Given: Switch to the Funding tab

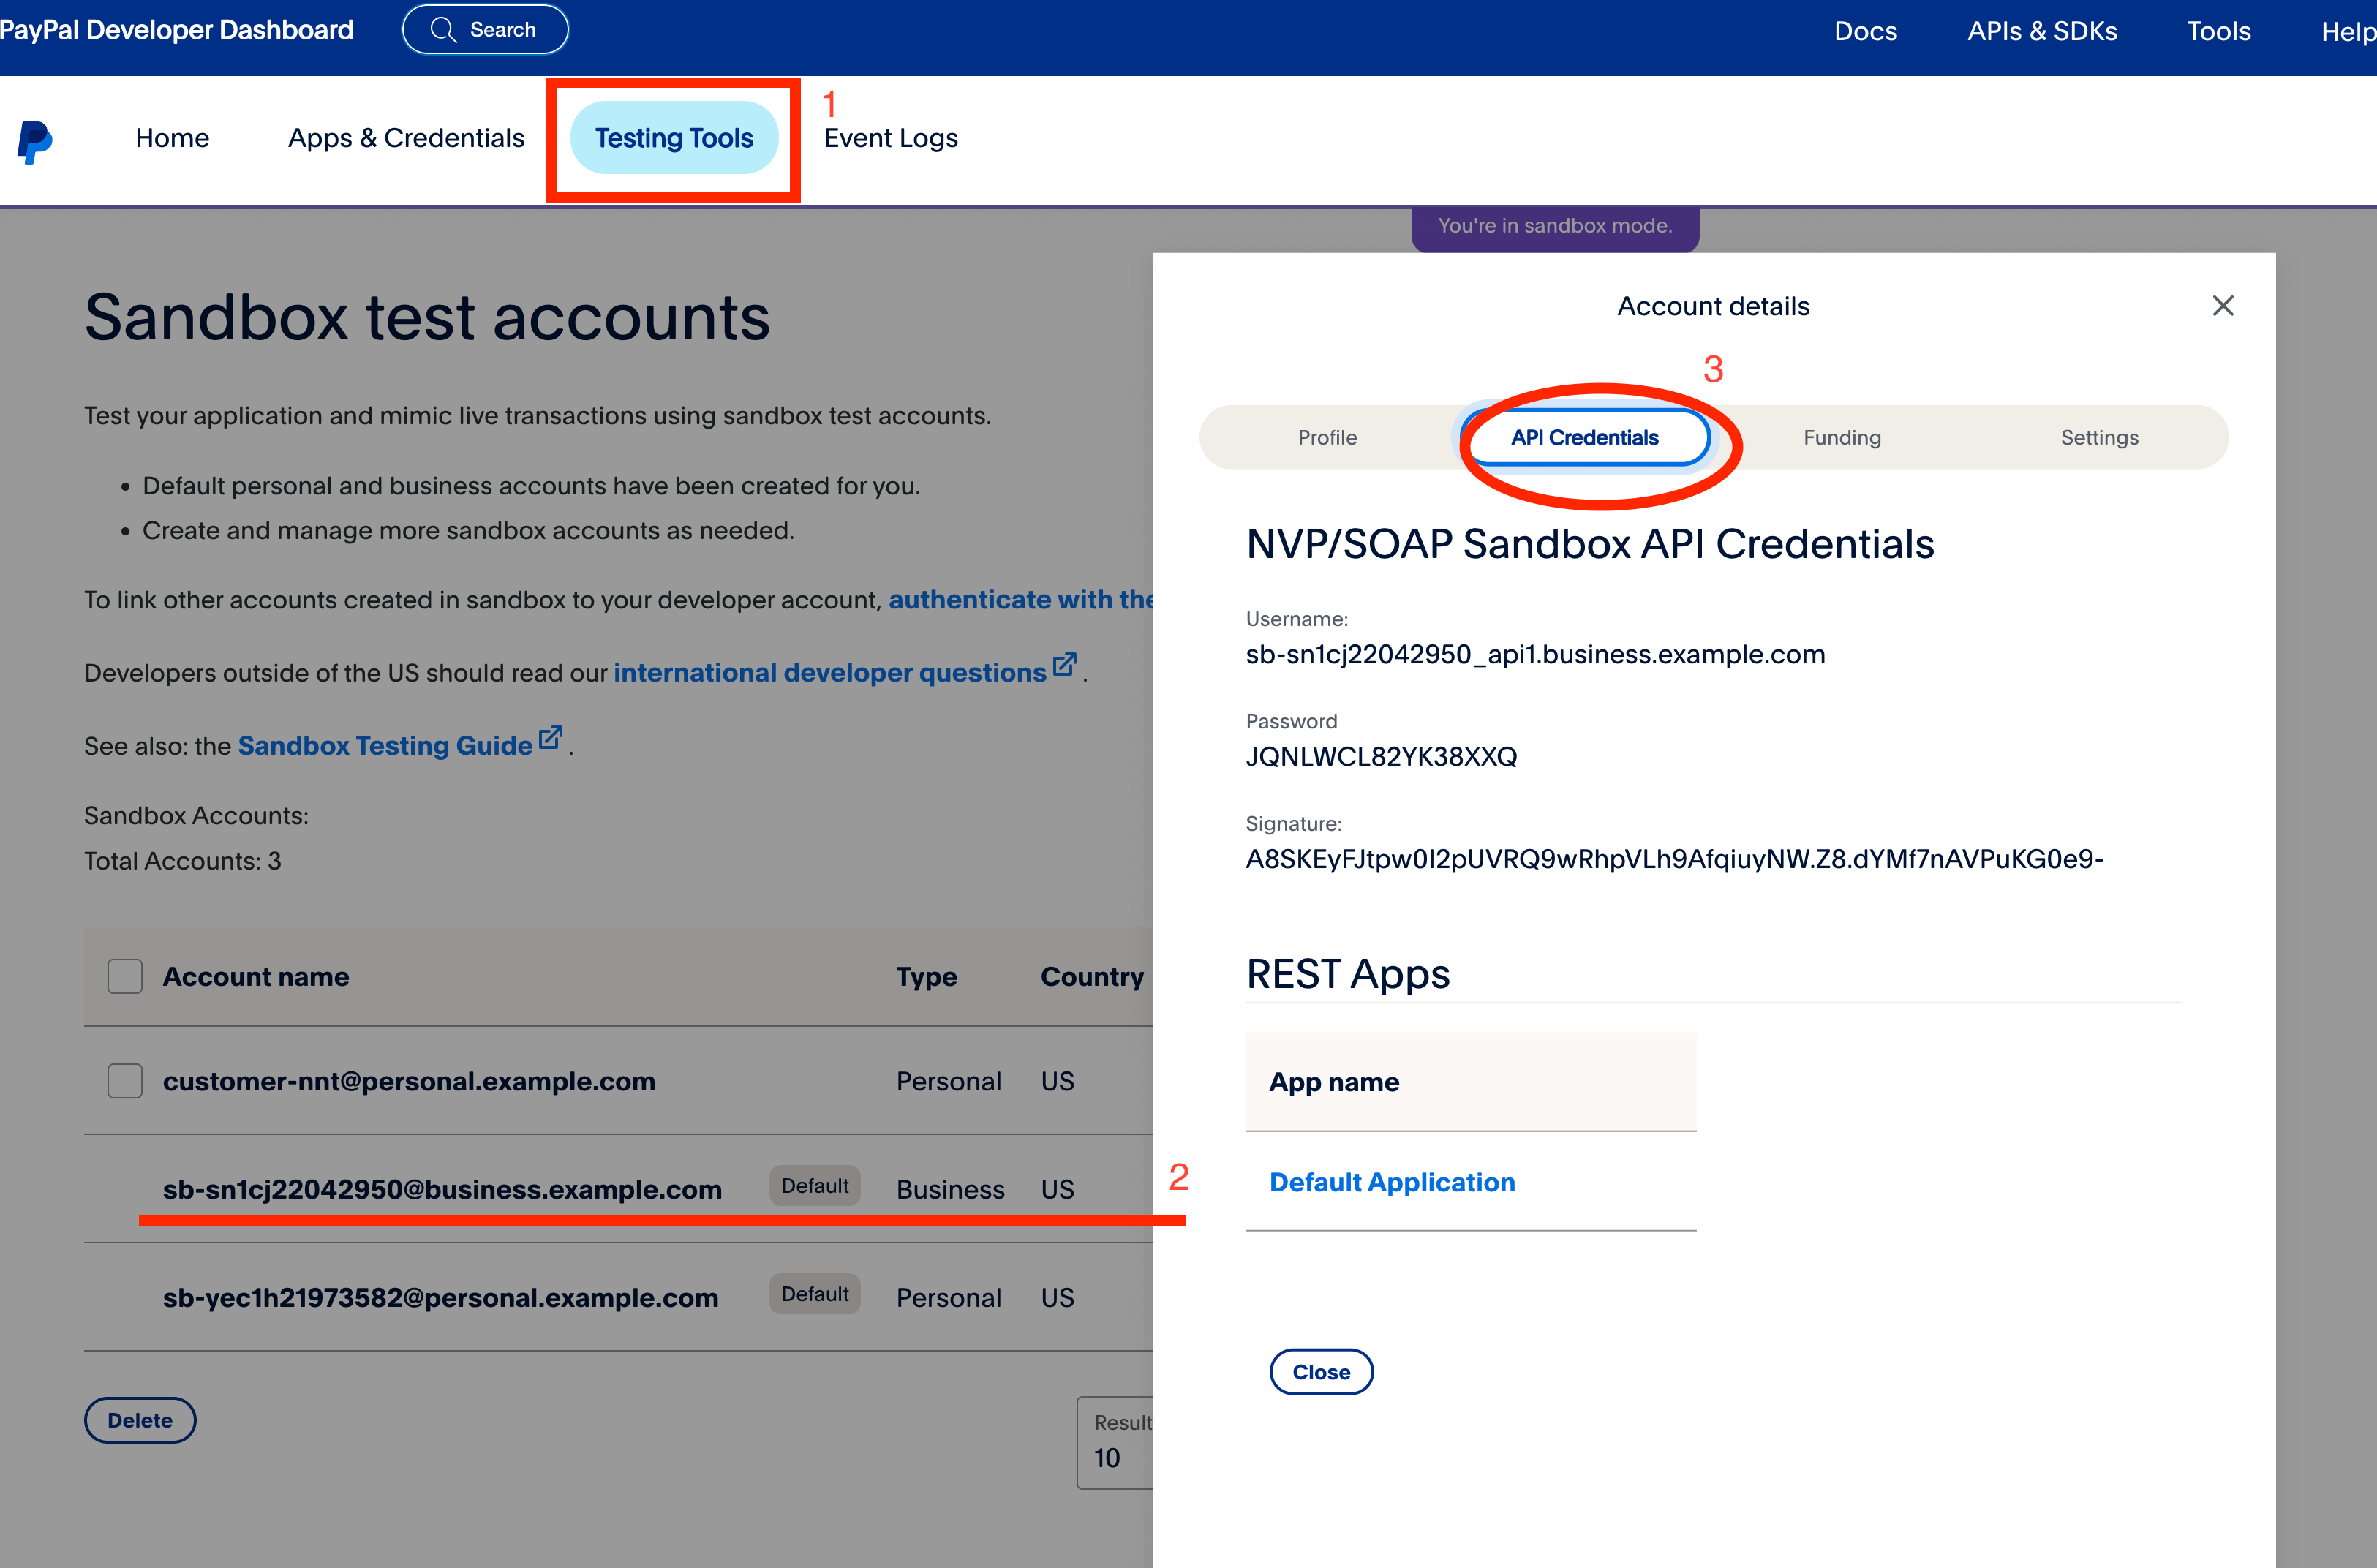Looking at the screenshot, I should click(x=1842, y=438).
